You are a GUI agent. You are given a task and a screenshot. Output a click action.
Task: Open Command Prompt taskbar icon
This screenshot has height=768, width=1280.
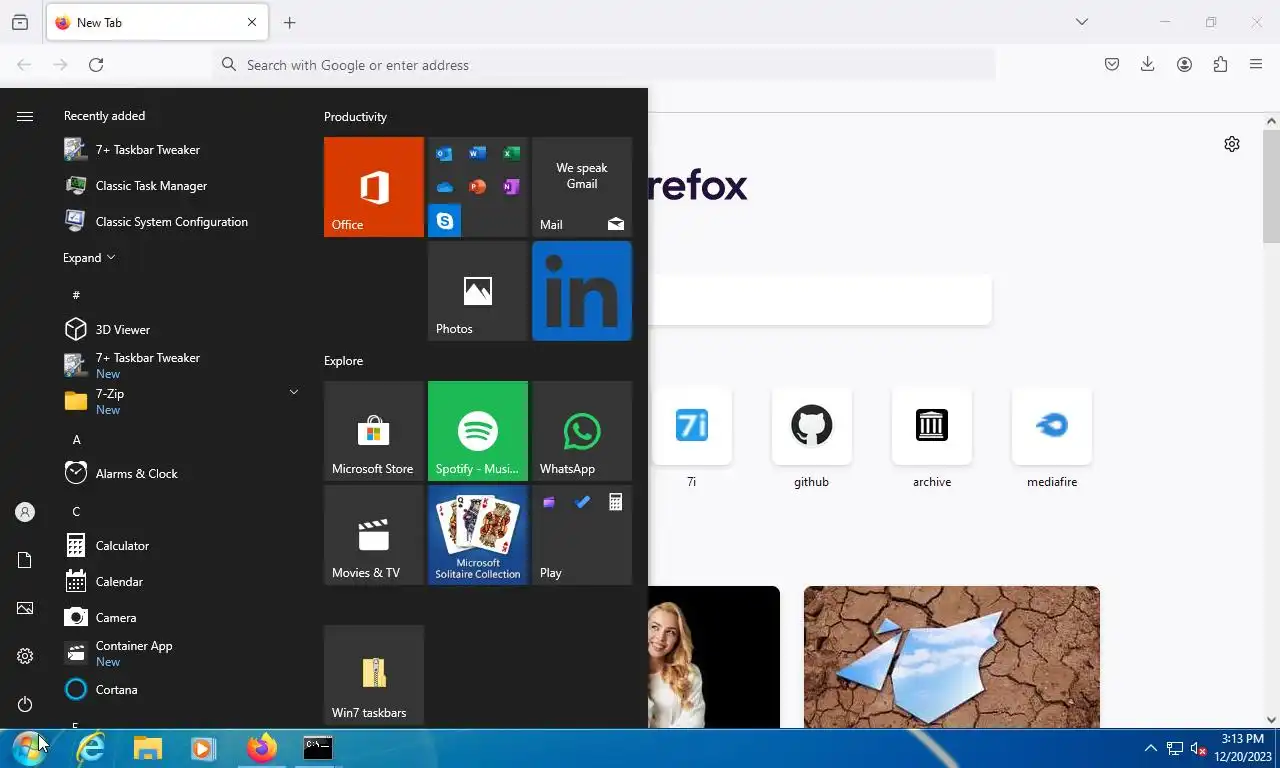[x=318, y=748]
